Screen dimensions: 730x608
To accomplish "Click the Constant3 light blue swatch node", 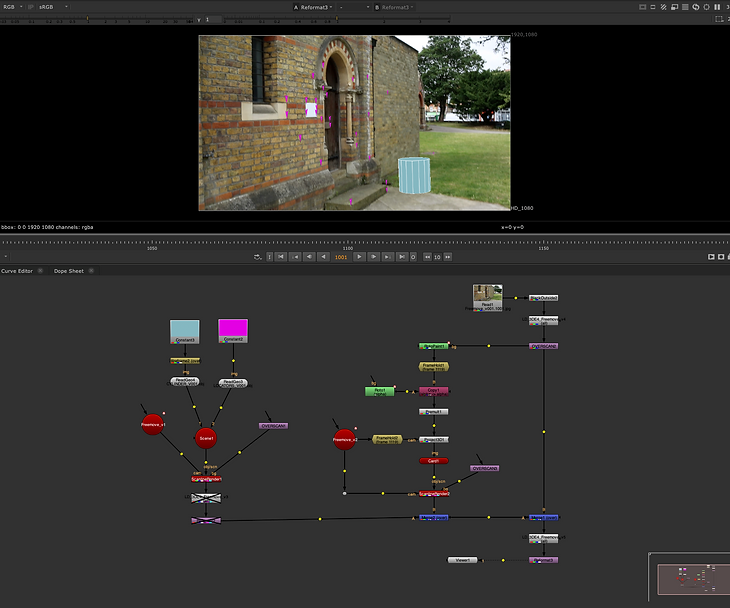I will [185, 331].
